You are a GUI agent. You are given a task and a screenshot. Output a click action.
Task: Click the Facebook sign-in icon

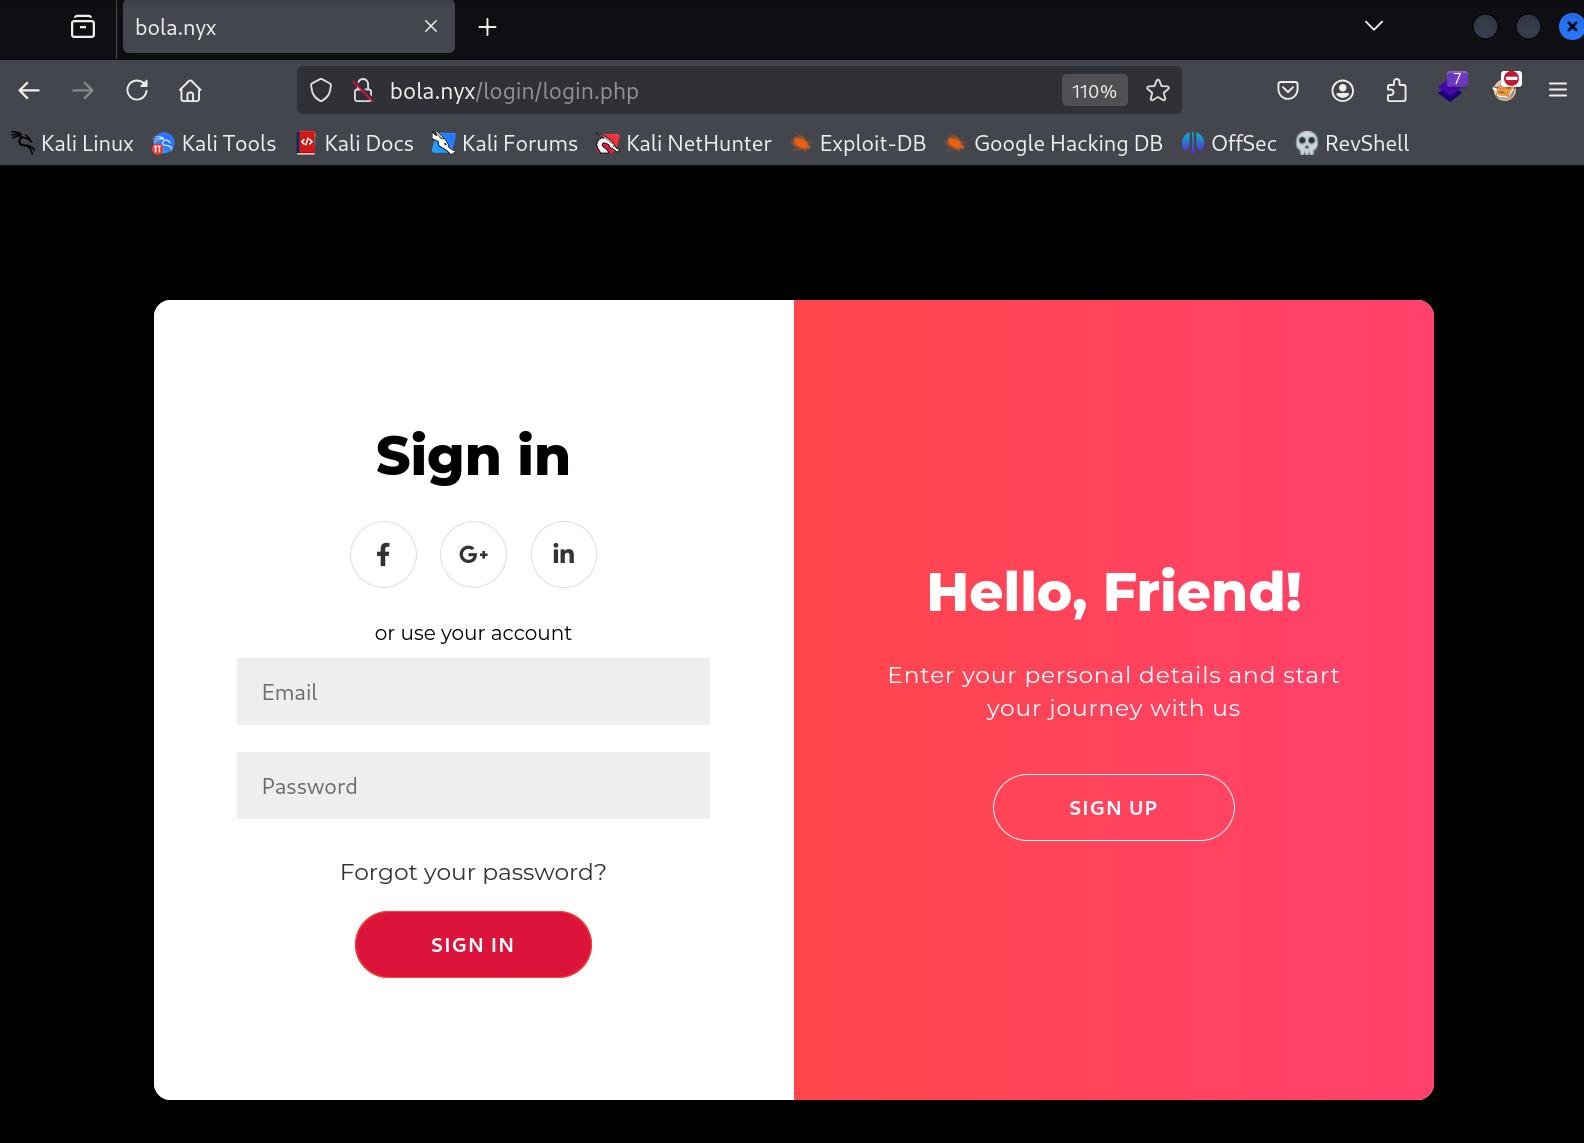(383, 554)
